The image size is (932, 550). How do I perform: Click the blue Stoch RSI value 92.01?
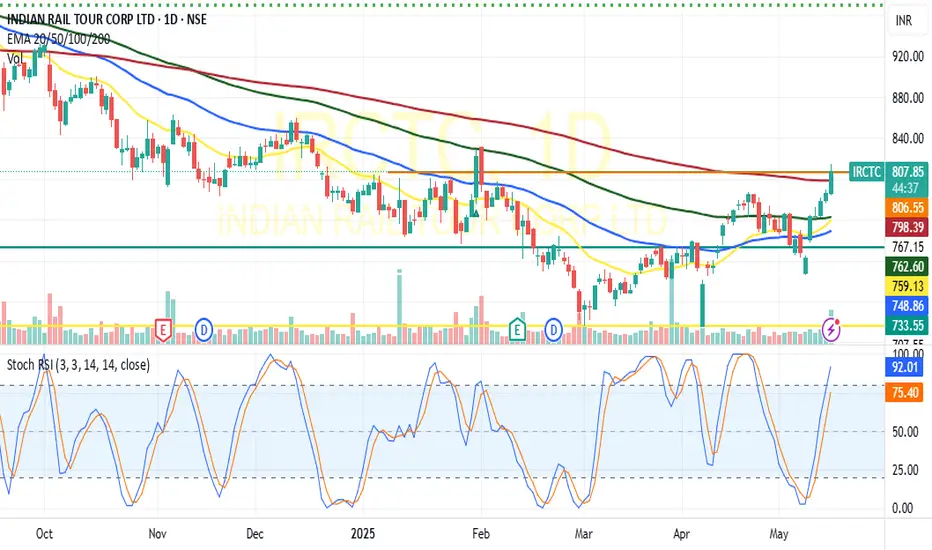[x=905, y=367]
